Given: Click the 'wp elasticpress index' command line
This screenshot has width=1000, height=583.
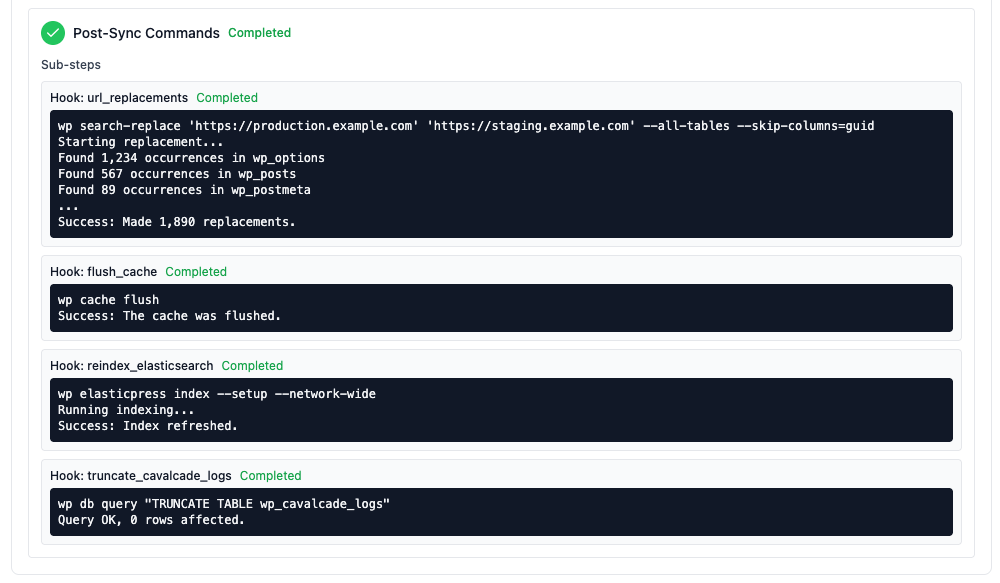Looking at the screenshot, I should pos(217,394).
